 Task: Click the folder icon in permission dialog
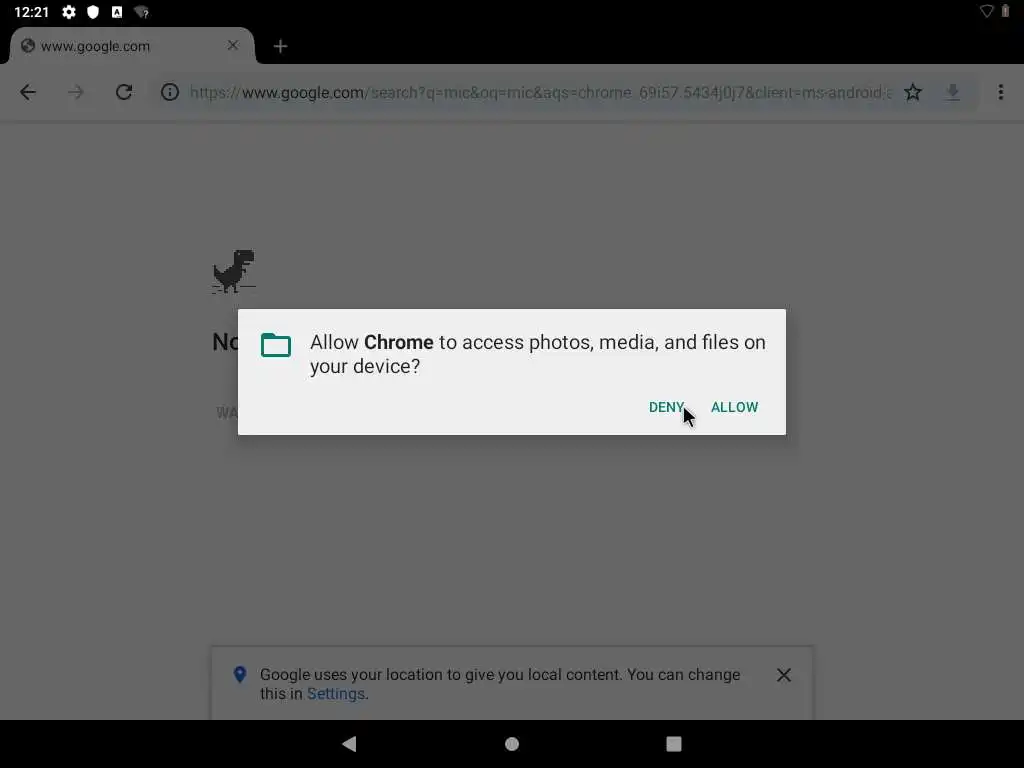276,345
